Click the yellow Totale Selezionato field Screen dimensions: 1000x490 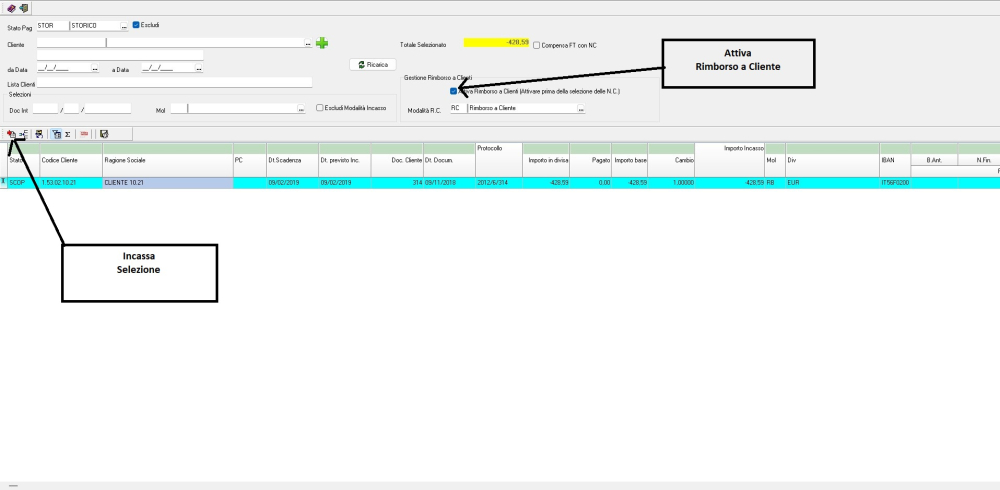(x=496, y=44)
